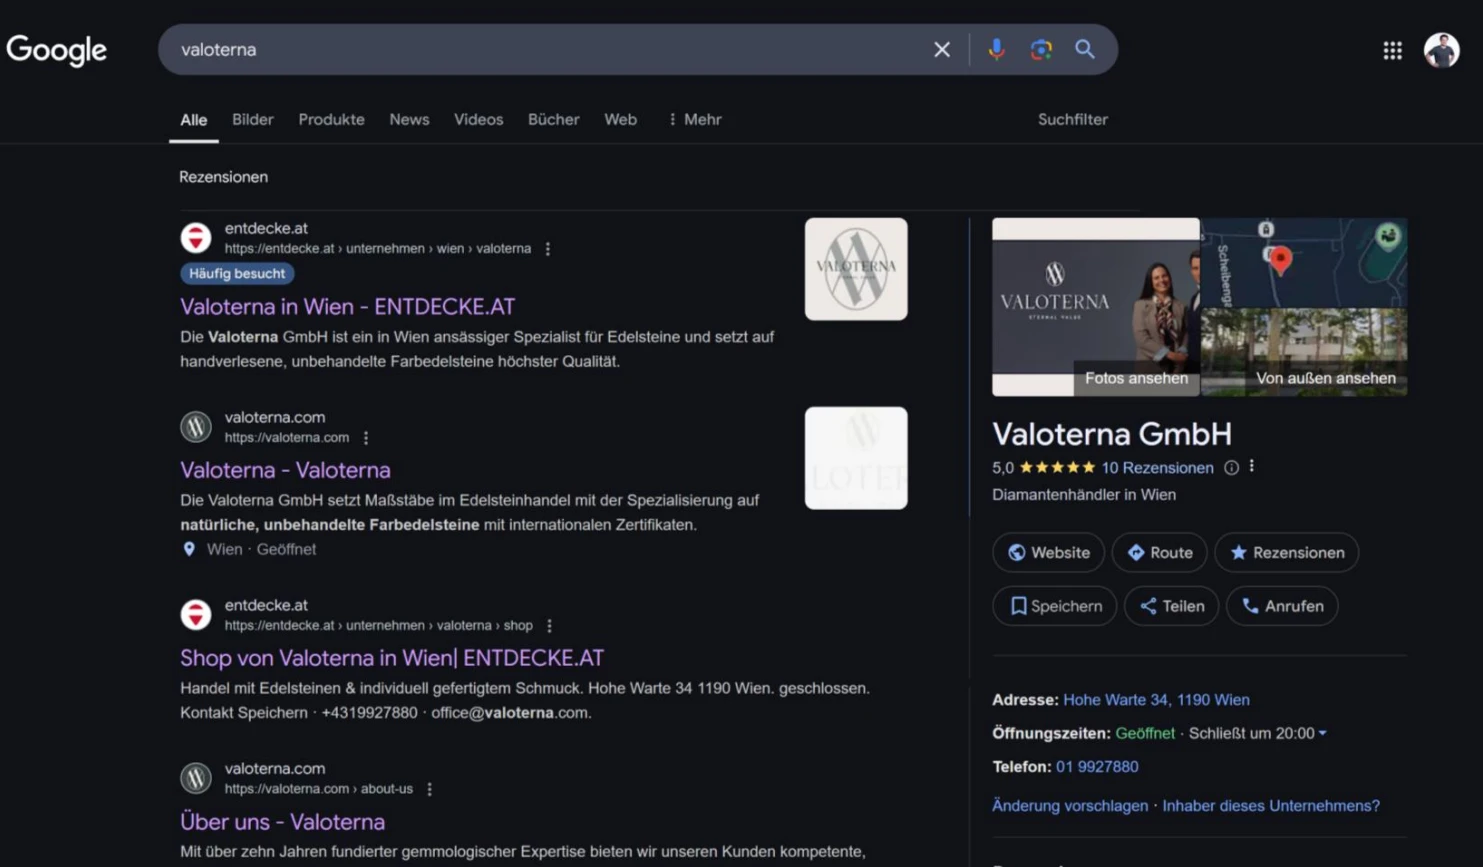Screen dimensions: 1483x867
Task: Click the Geöffnet status in Öffnungszeiten
Action: 1145,733
